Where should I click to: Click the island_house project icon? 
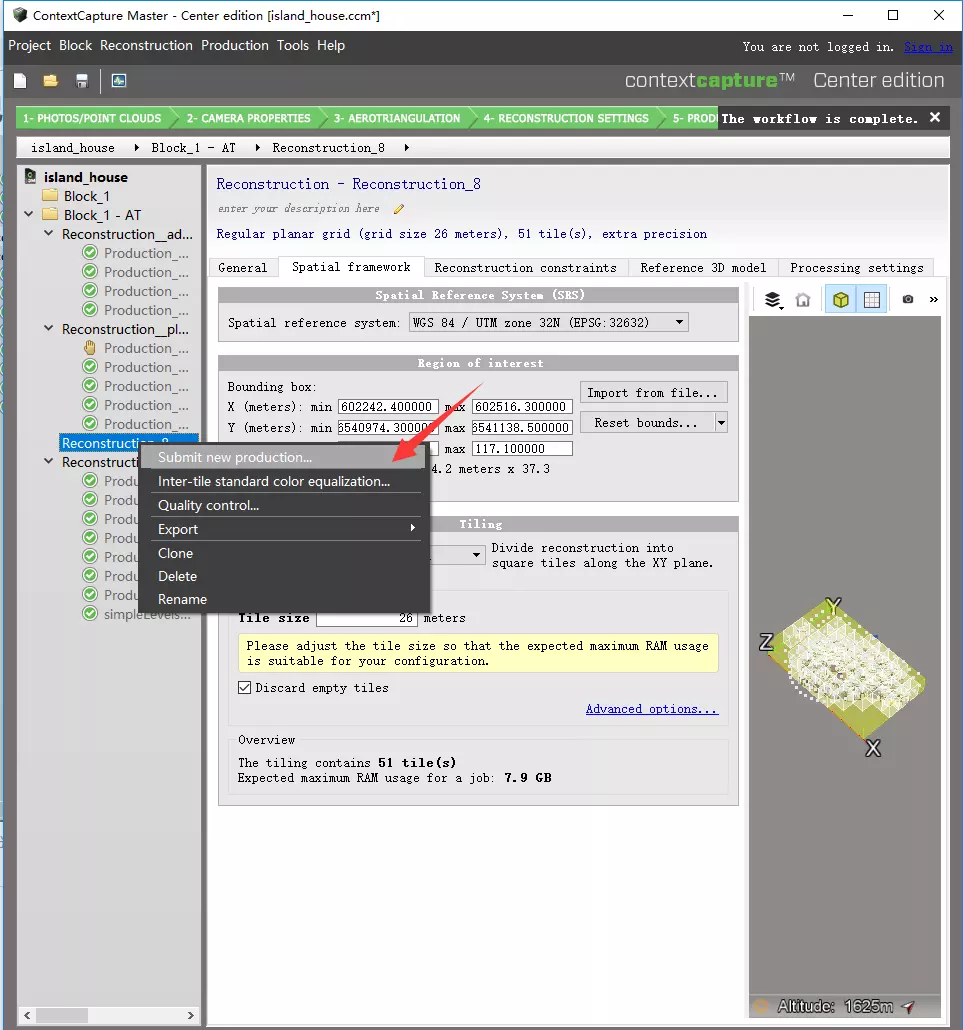tap(30, 177)
